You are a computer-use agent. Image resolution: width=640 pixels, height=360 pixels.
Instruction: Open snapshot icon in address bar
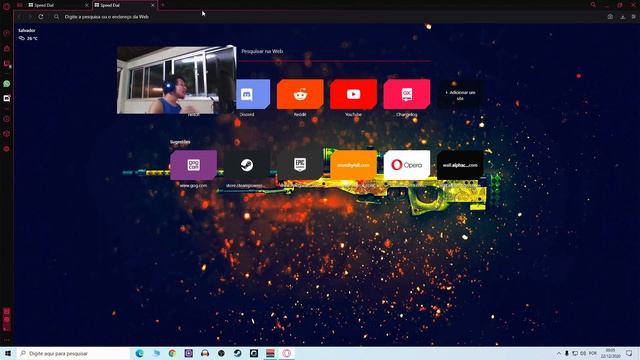click(610, 17)
